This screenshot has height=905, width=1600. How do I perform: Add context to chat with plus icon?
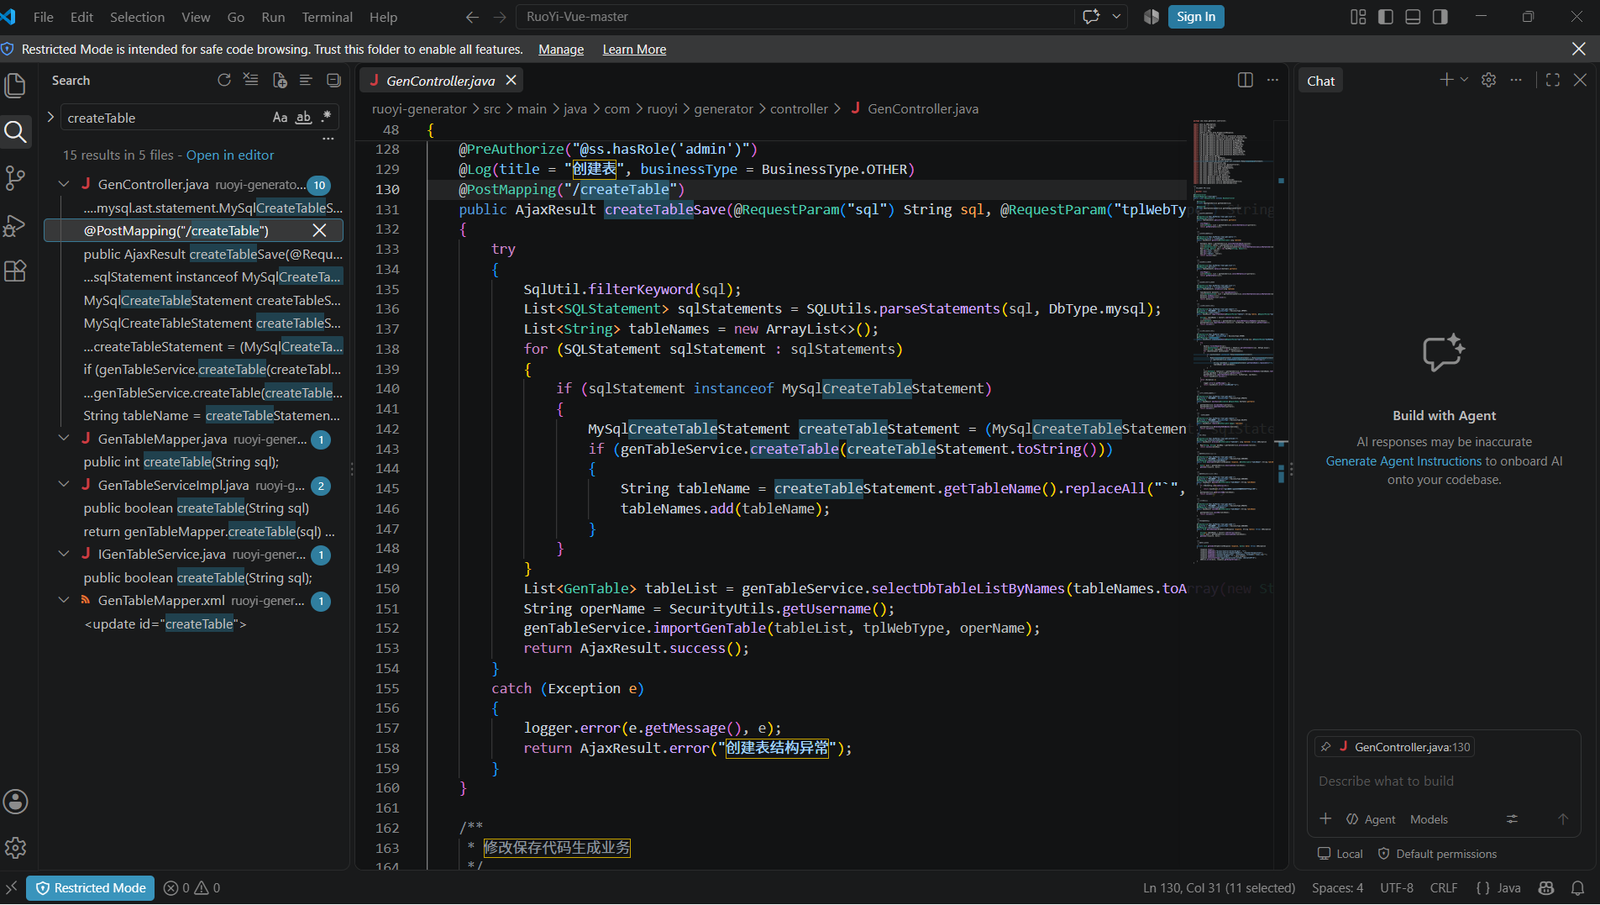pos(1325,819)
